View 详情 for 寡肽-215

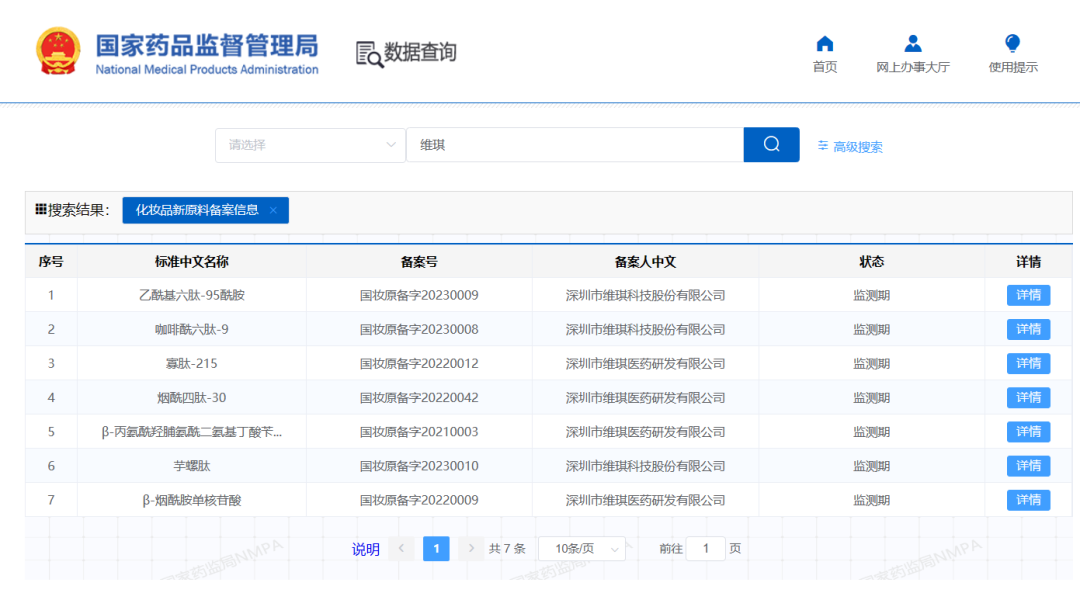[x=1028, y=363]
